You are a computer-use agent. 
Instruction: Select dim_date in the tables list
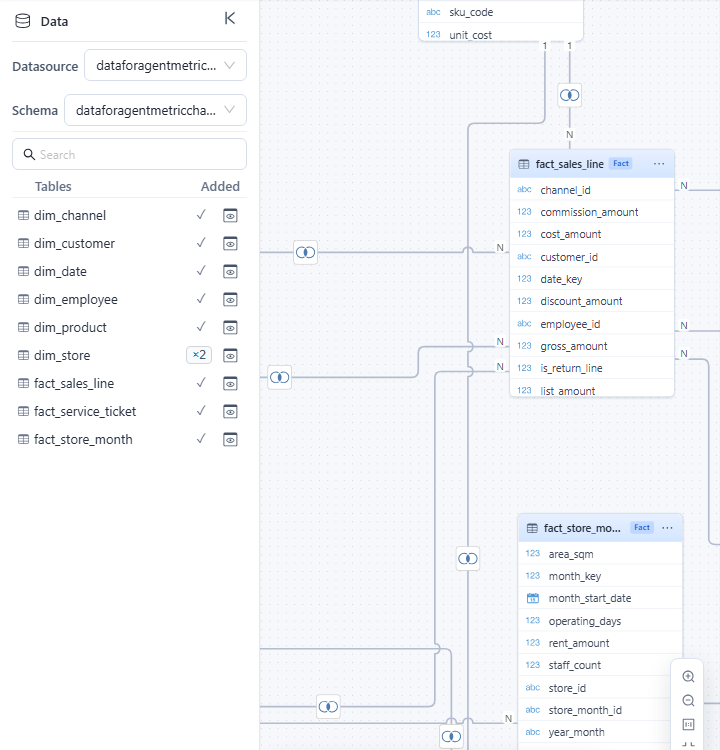(x=60, y=271)
